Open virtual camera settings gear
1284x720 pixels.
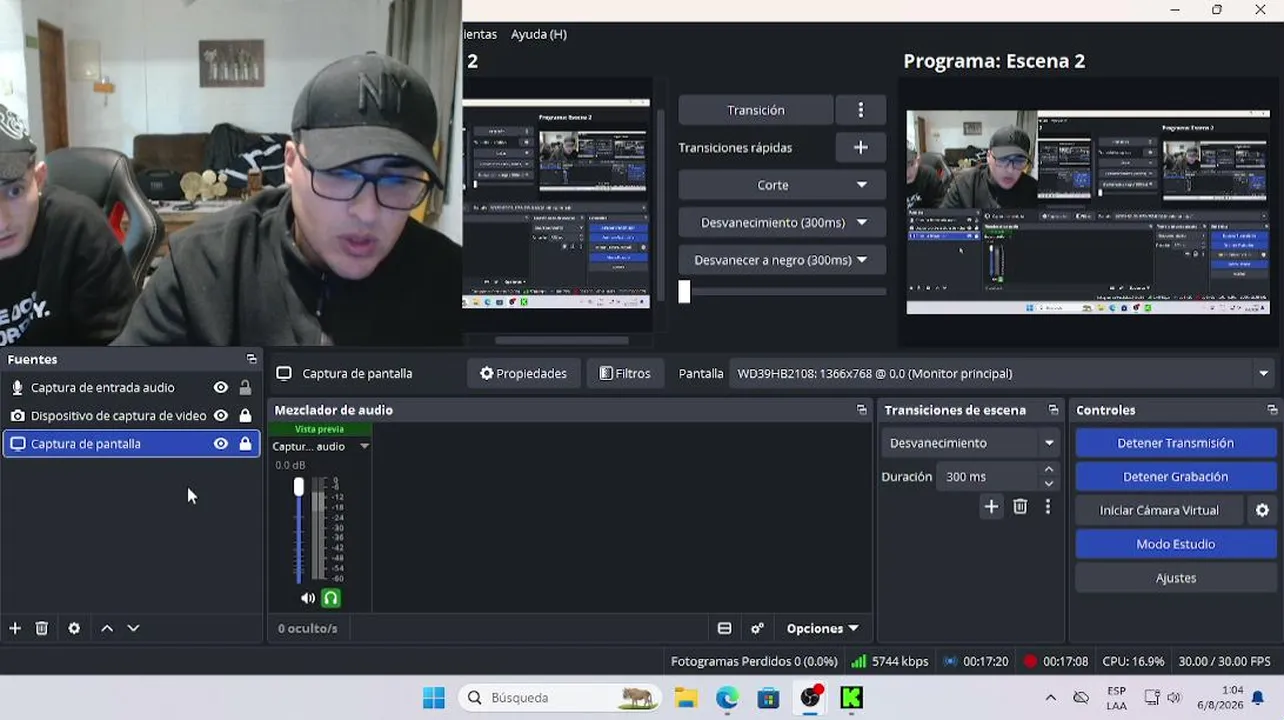(x=1262, y=510)
